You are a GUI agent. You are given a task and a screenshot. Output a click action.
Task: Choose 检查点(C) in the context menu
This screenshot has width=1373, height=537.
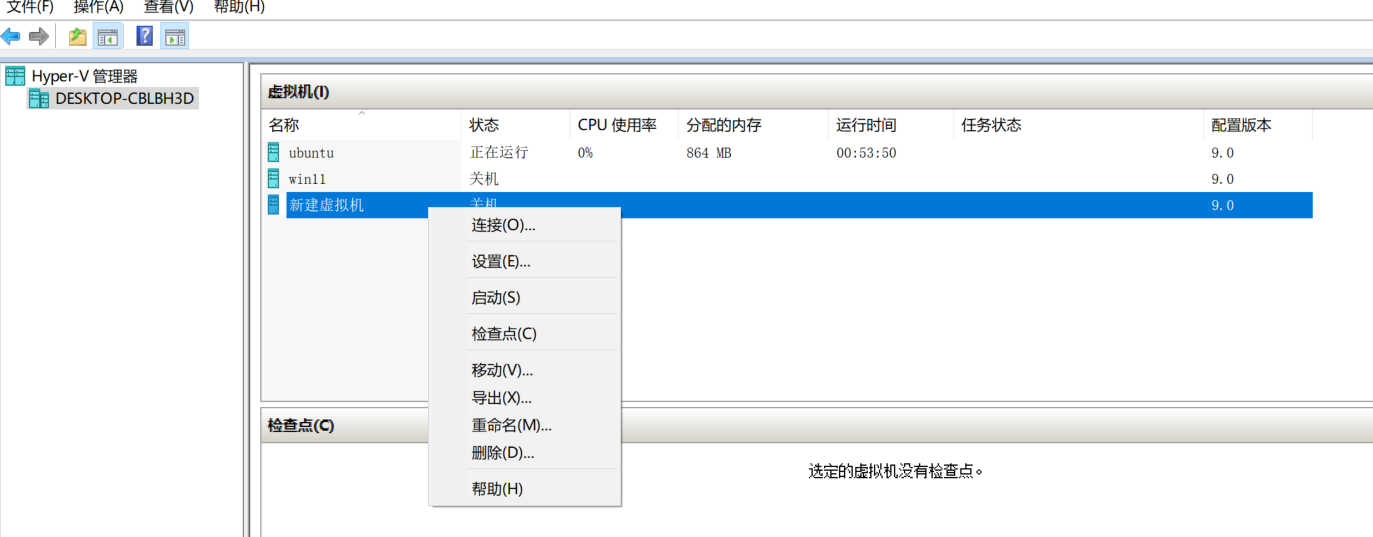point(504,333)
